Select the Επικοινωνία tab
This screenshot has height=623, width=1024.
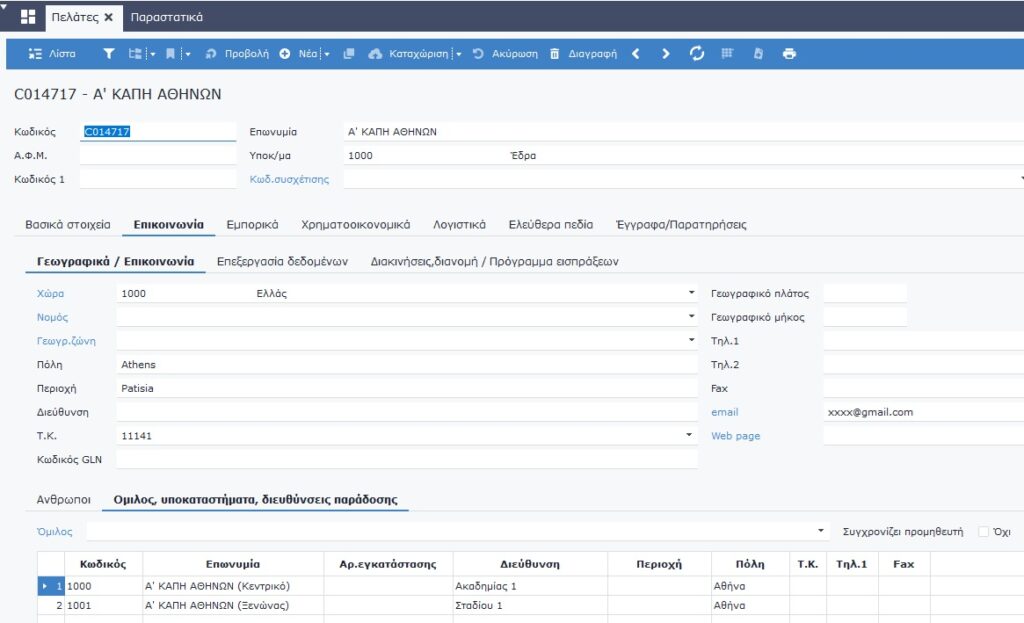(x=168, y=225)
